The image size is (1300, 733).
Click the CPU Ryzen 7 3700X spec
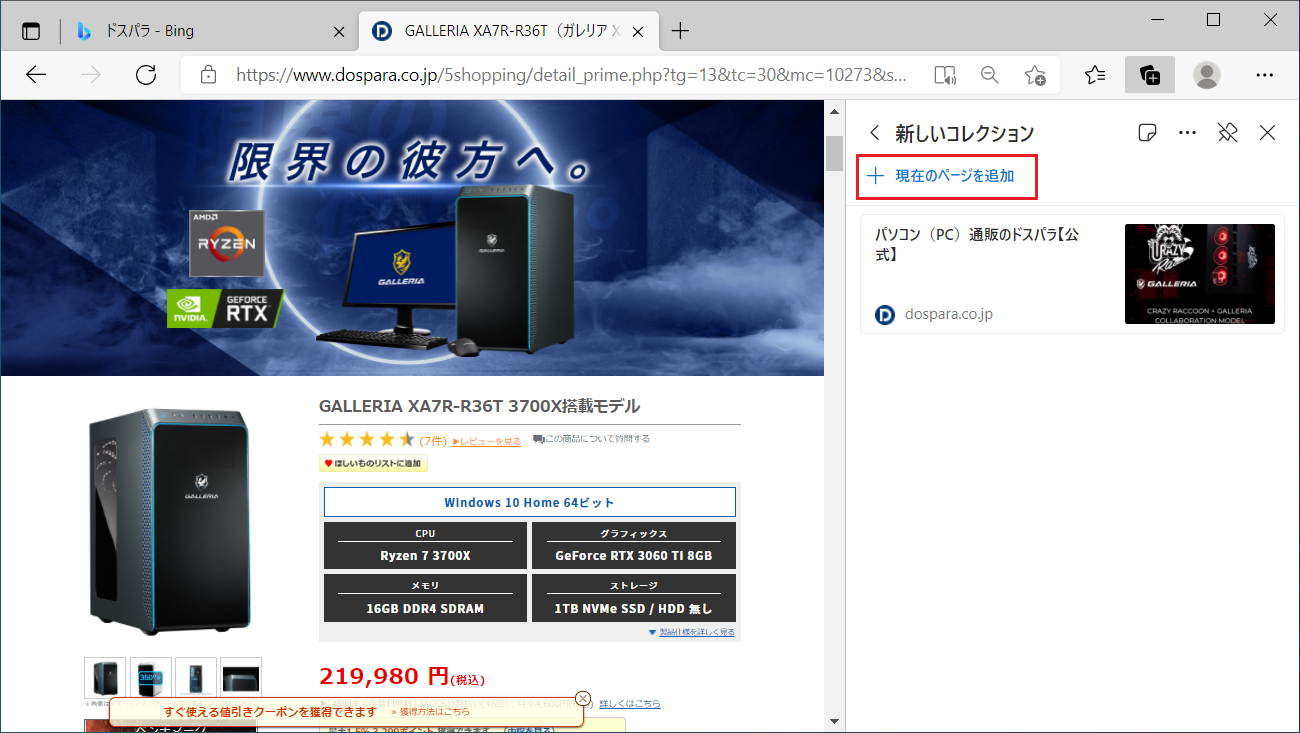[x=425, y=546]
